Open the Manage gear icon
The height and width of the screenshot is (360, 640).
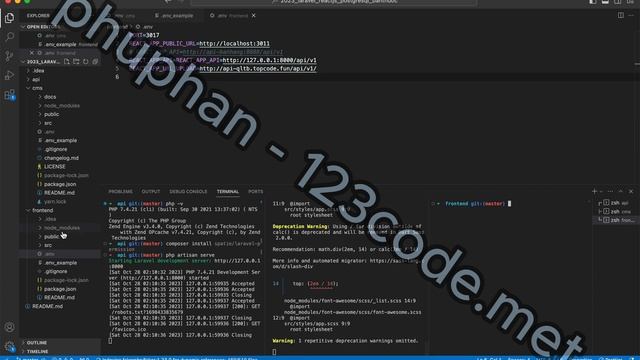click(9, 347)
